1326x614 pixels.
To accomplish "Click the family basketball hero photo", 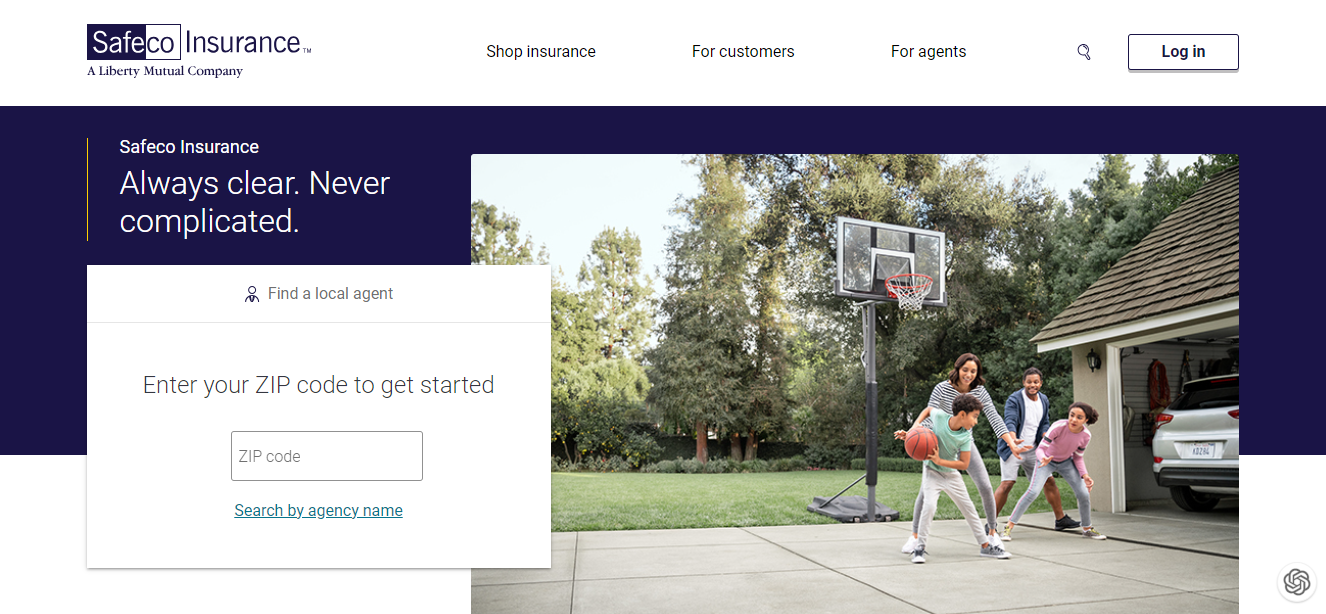I will [855, 384].
